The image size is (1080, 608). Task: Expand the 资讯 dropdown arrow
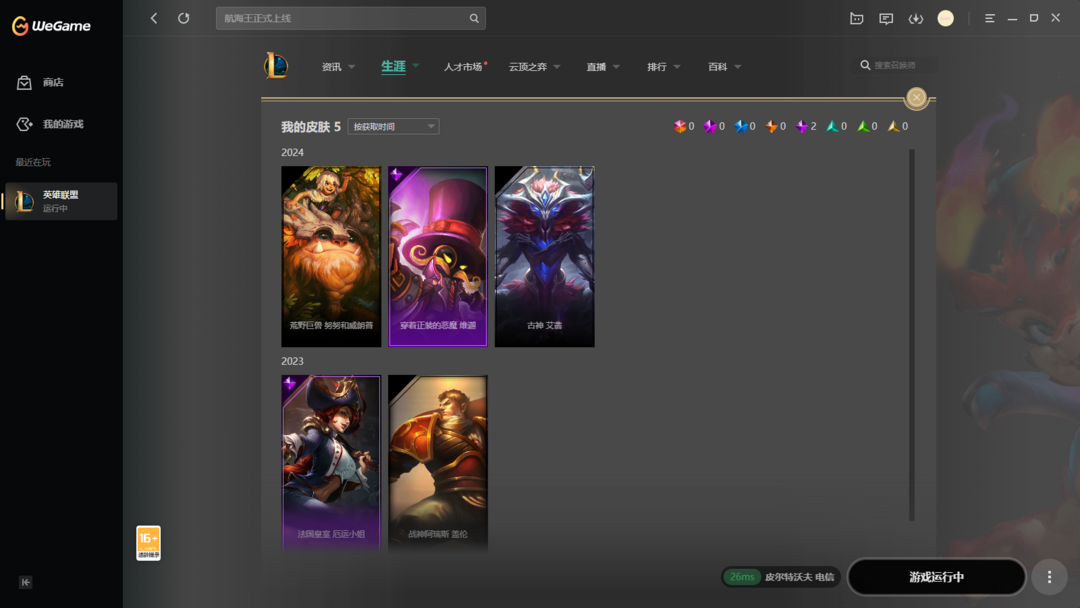coord(351,67)
